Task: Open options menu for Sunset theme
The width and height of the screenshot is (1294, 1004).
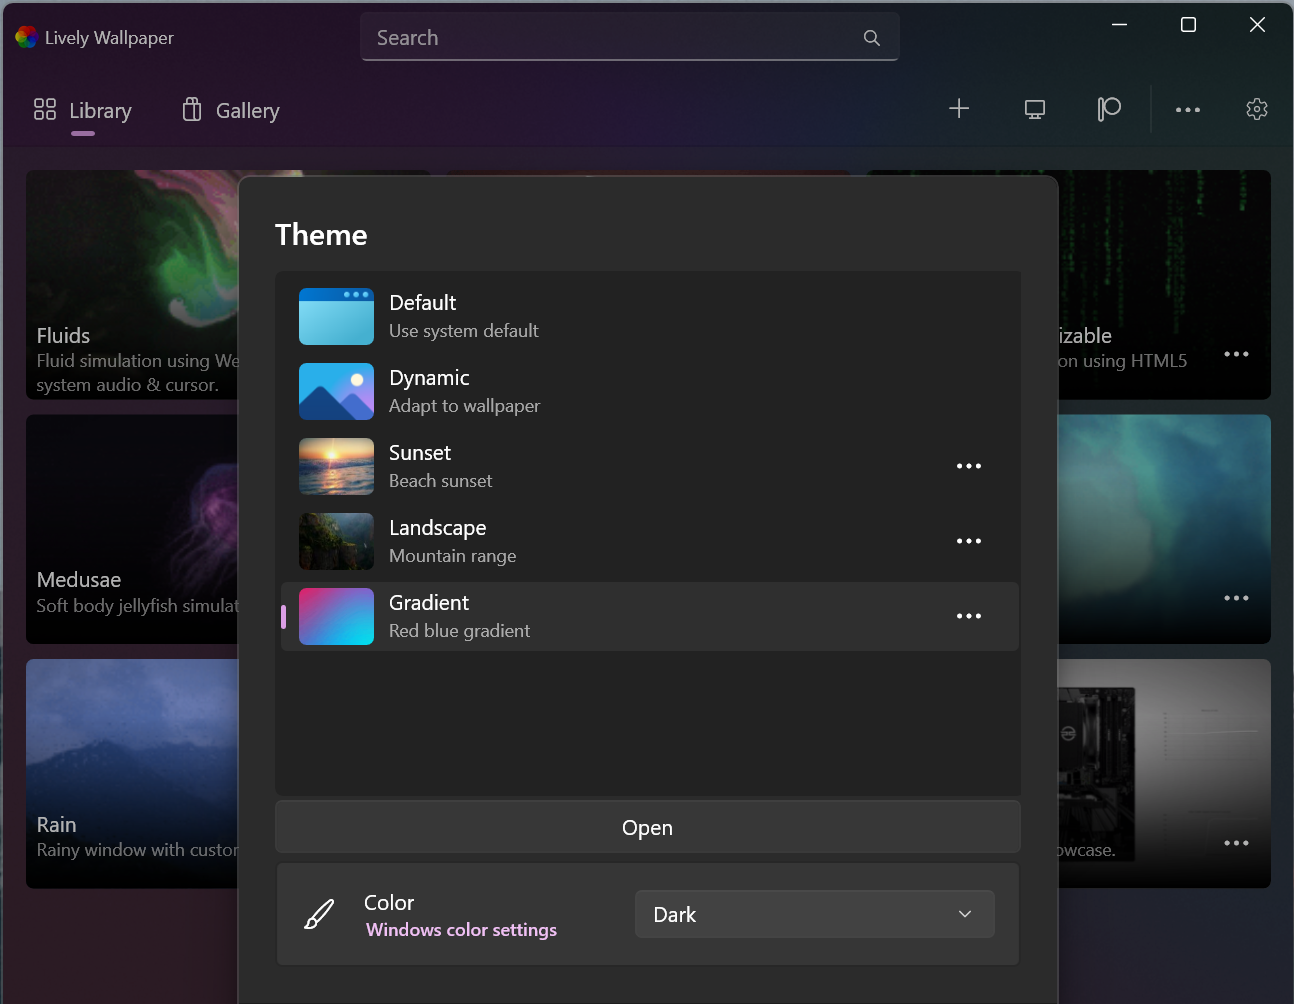Action: (x=968, y=466)
